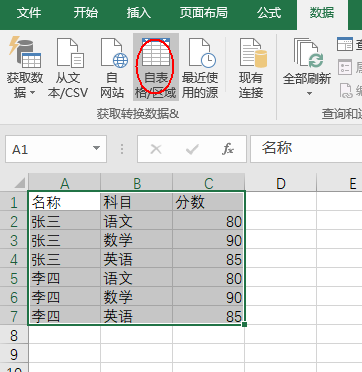Select row 1 header
Image resolution: width=362 pixels, height=372 pixels.
[x=14, y=202]
